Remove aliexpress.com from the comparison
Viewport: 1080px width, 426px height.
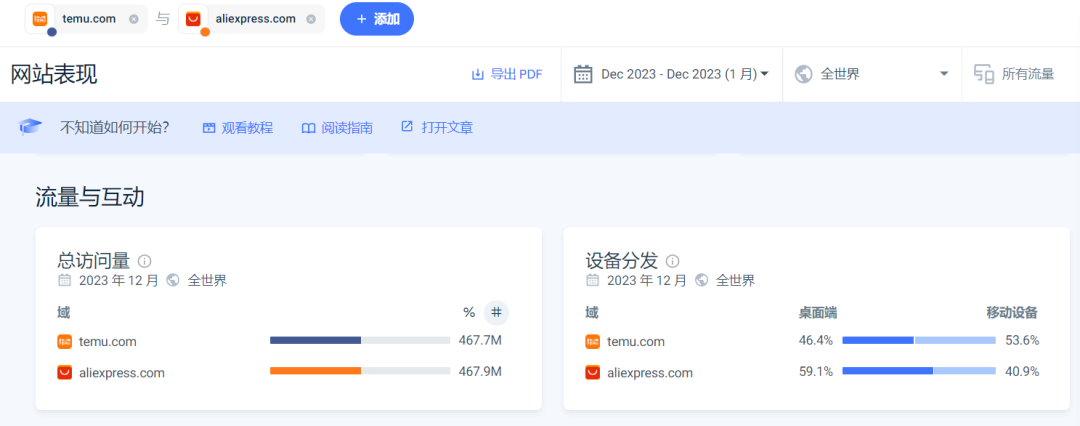tap(311, 19)
